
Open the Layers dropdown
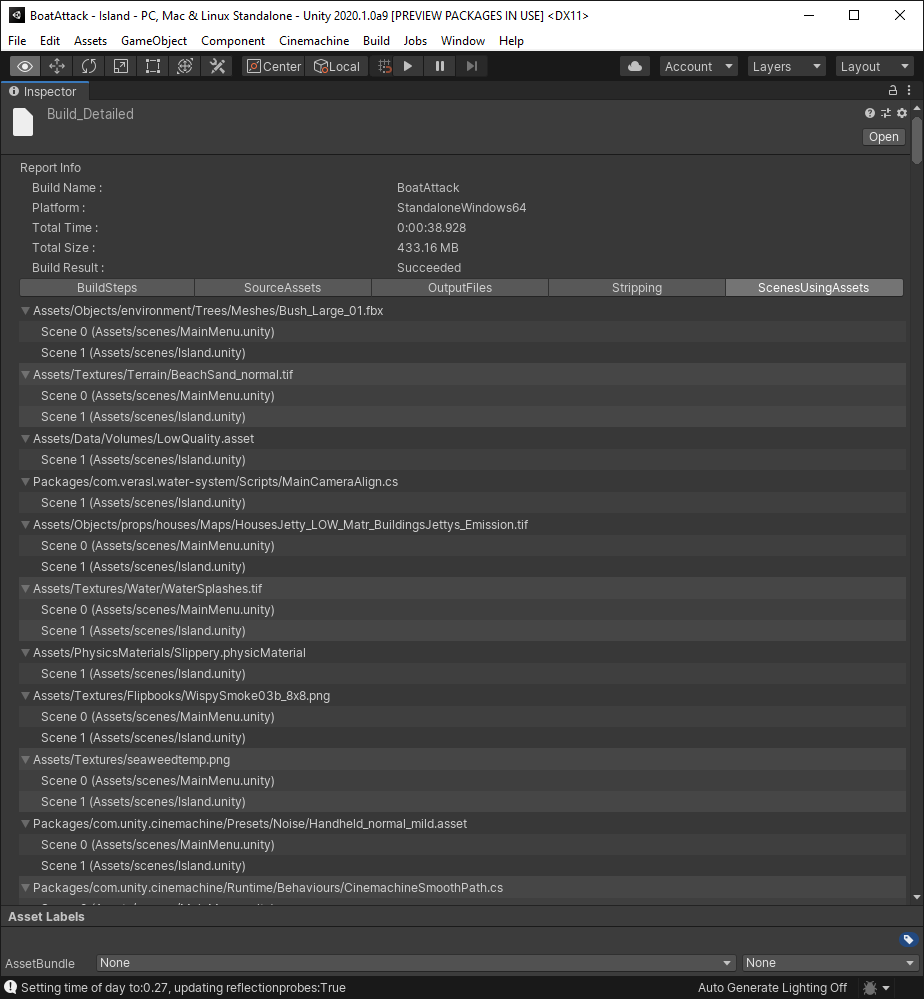pyautogui.click(x=786, y=66)
